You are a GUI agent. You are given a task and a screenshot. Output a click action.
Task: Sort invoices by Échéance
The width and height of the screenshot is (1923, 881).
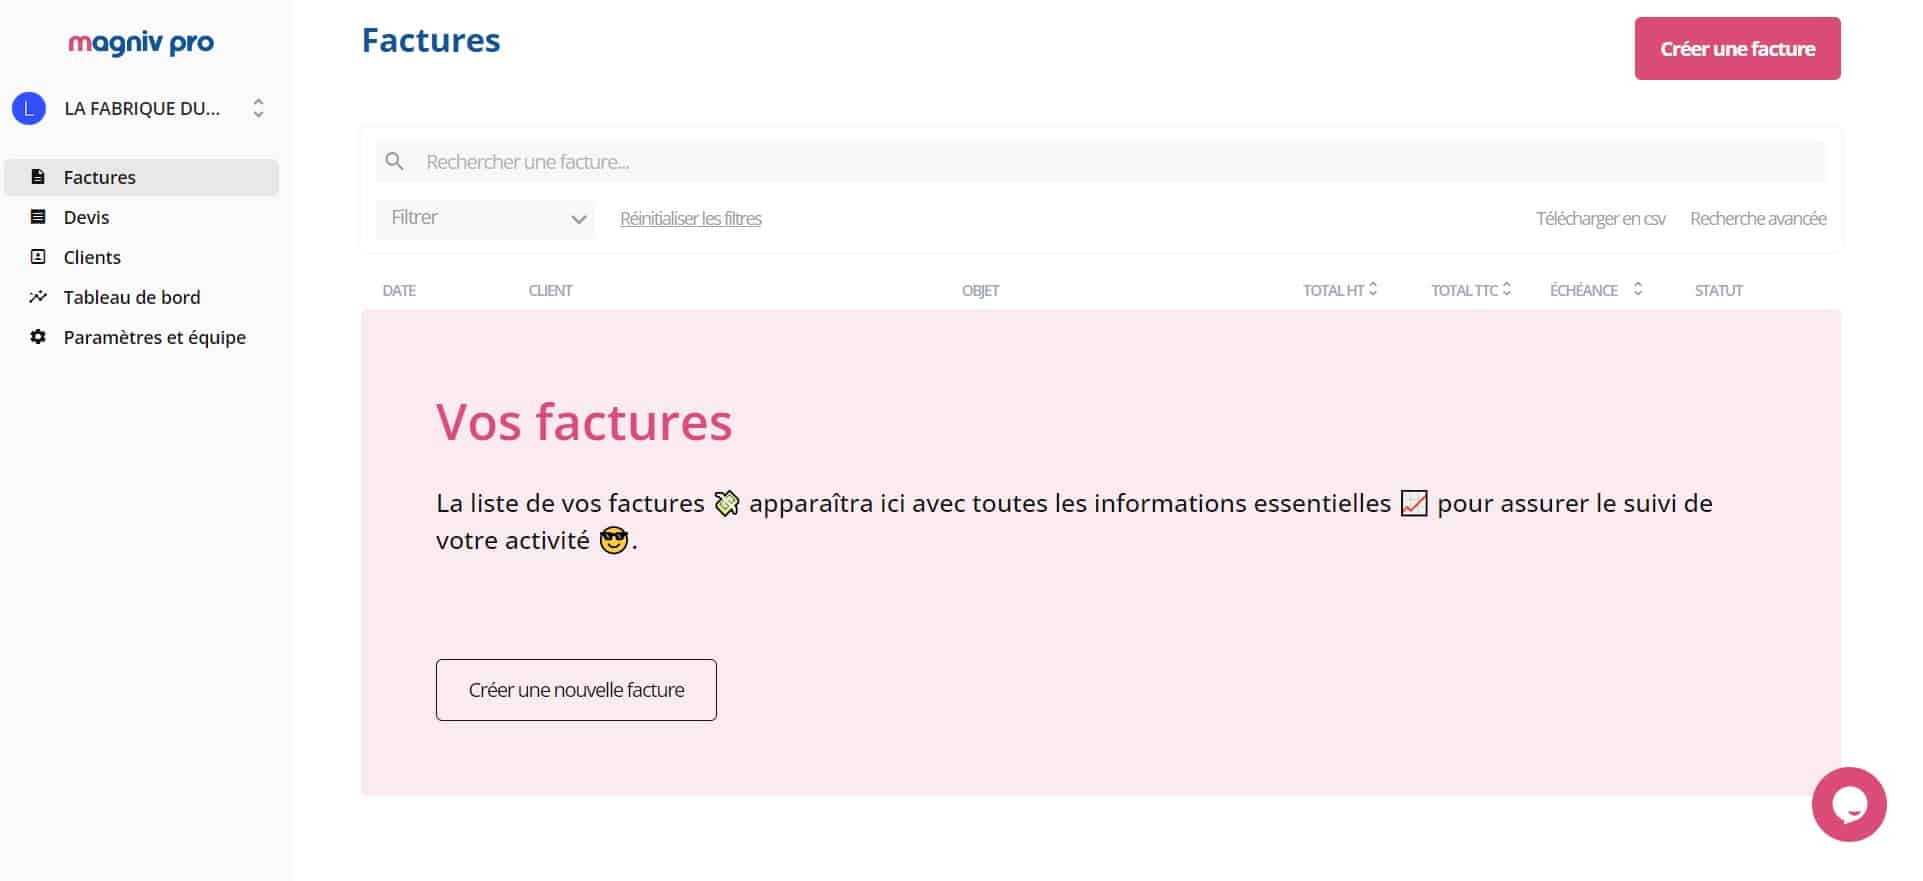coord(1637,289)
